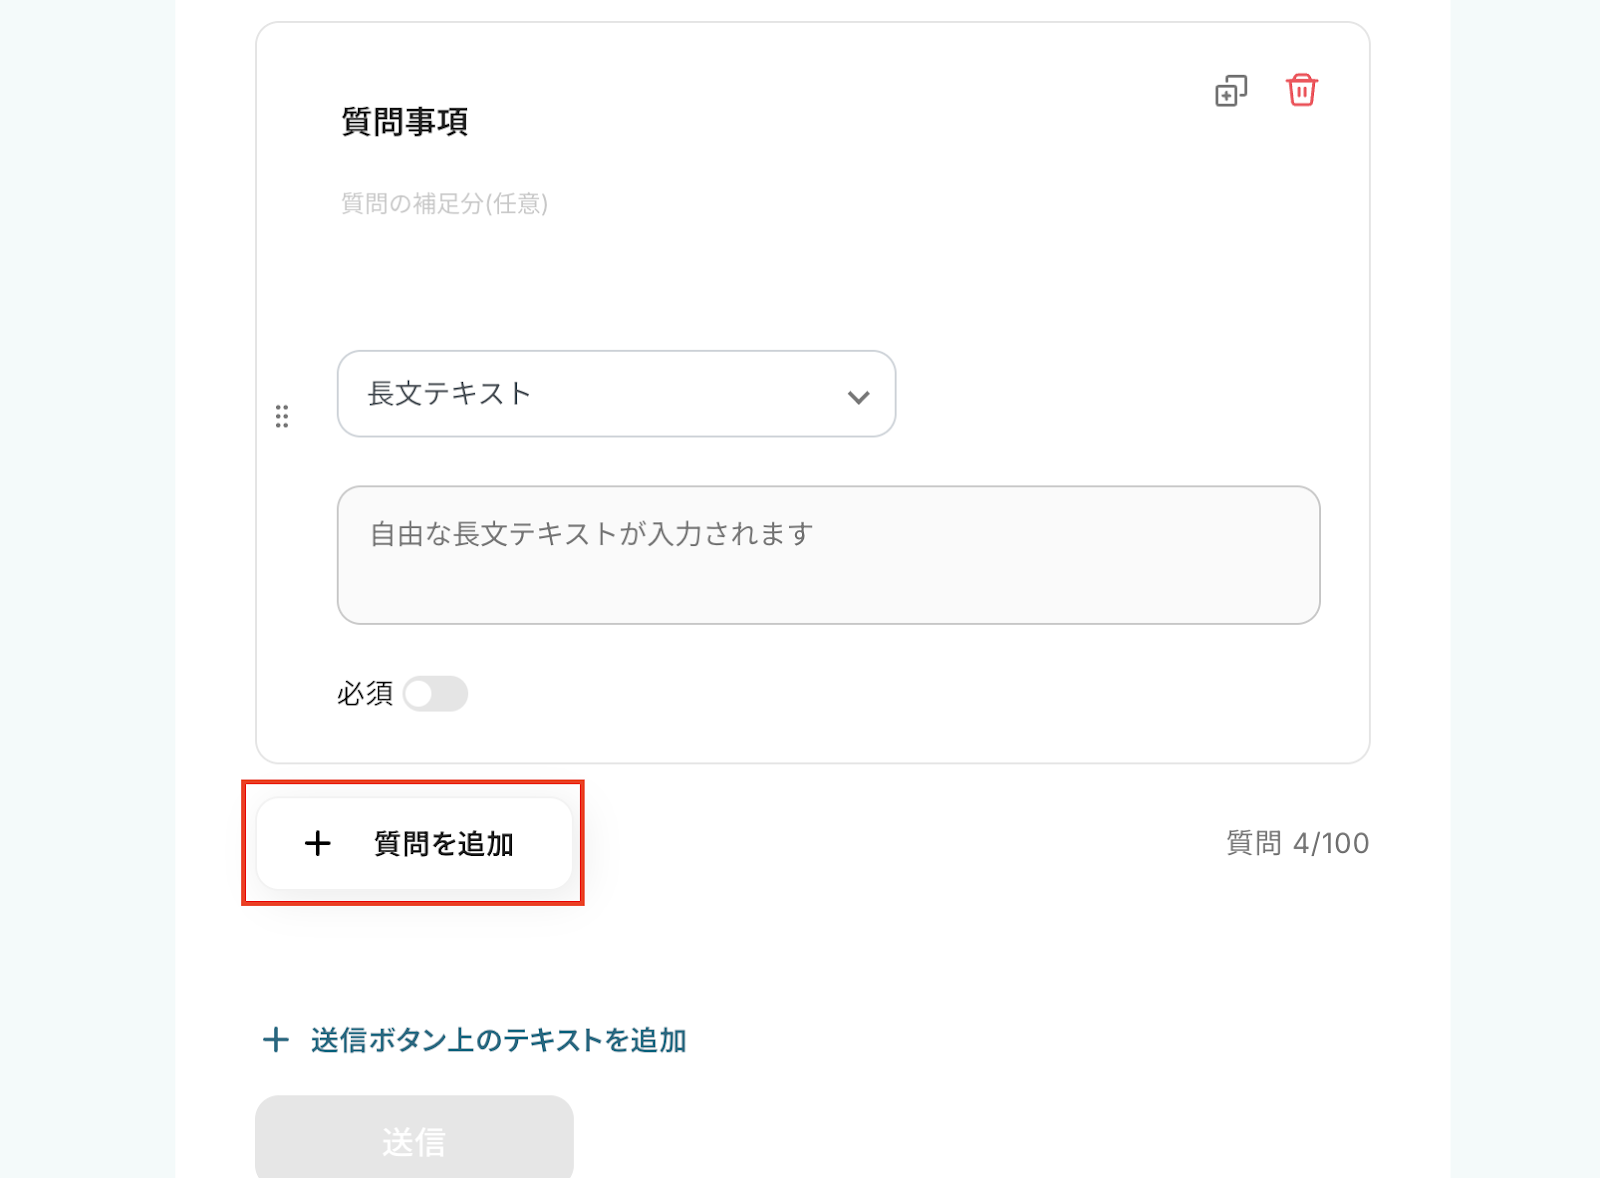Click the 質問事項 question title field

pos(405,122)
